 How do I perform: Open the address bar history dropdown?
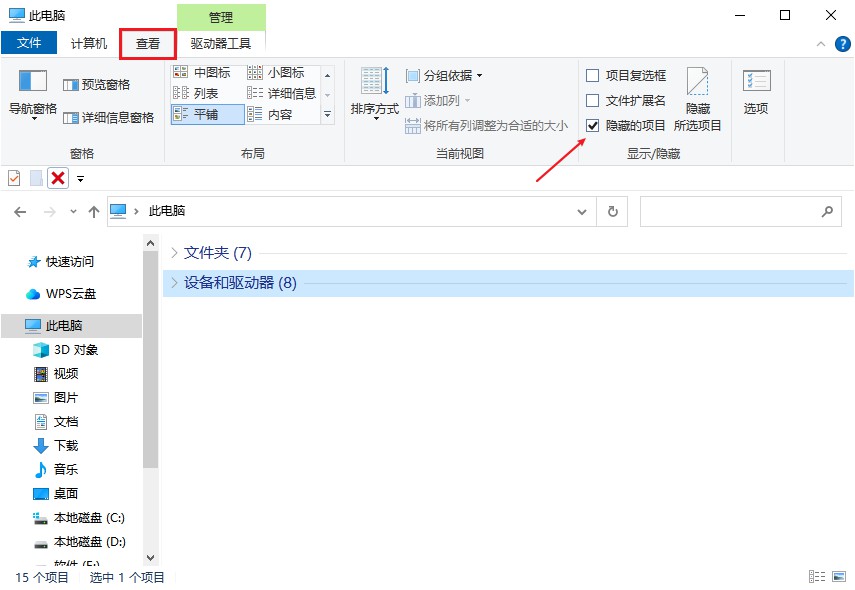[x=582, y=212]
